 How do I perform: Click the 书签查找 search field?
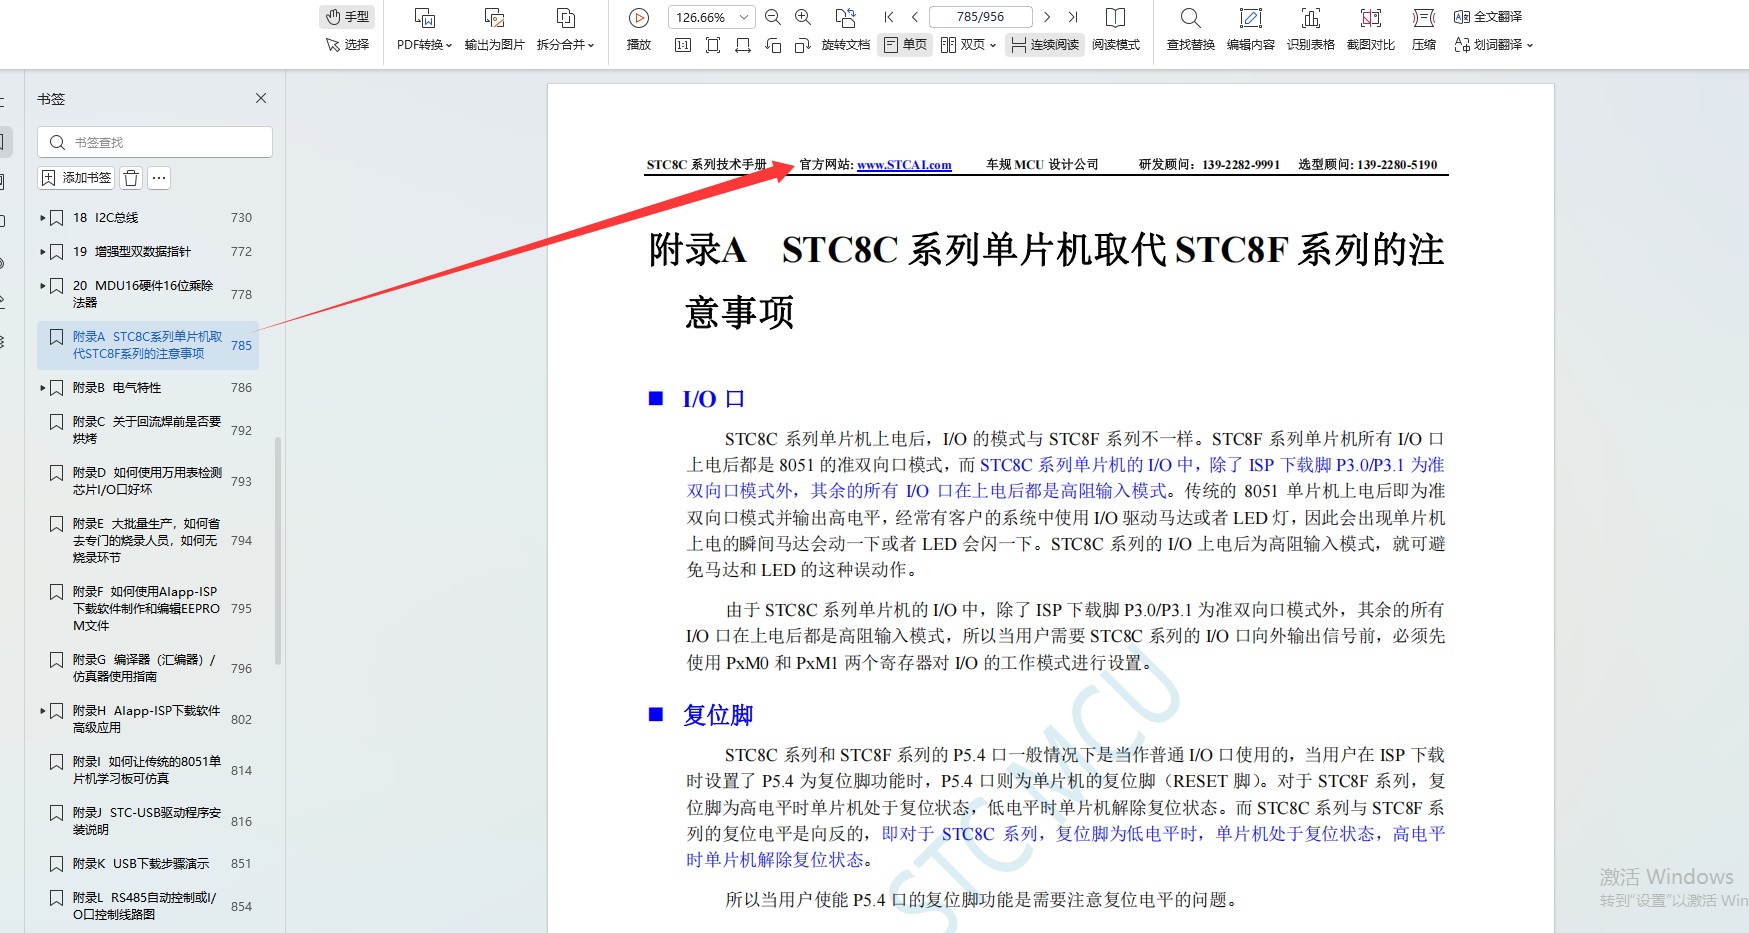(x=155, y=142)
